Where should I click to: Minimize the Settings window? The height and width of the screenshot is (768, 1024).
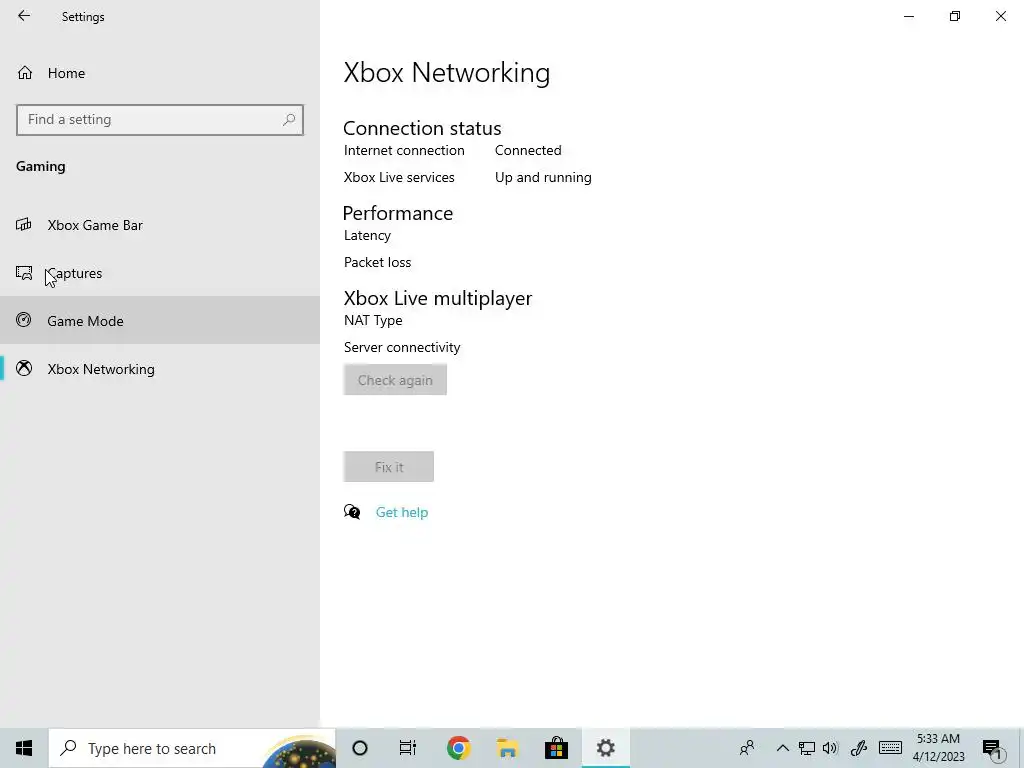pyautogui.click(x=908, y=16)
